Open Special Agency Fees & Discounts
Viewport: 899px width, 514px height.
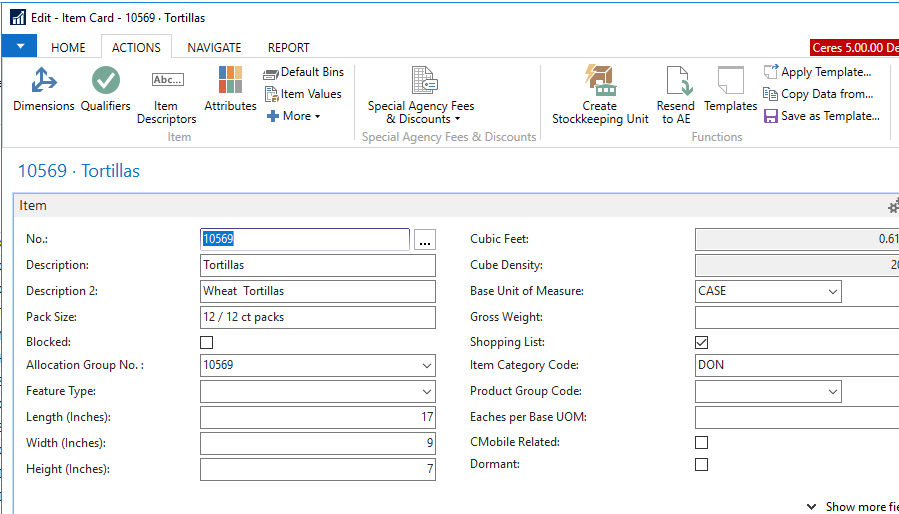click(x=421, y=95)
